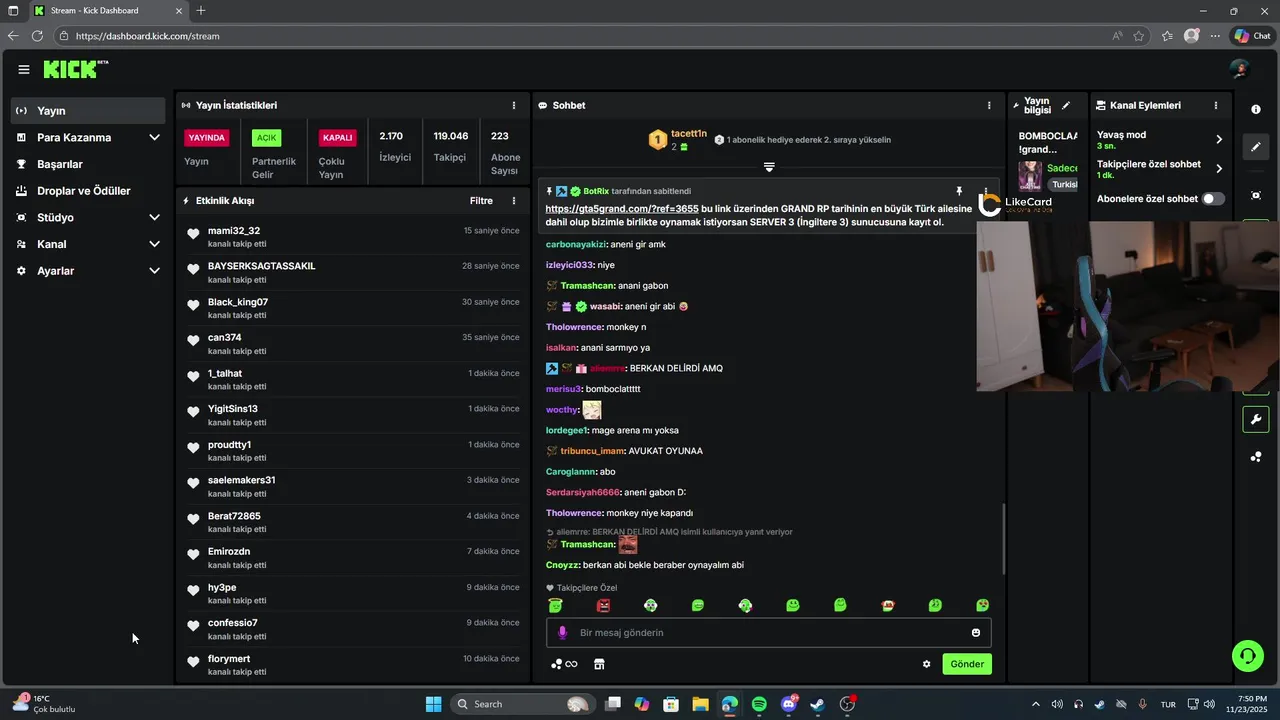This screenshot has height=720, width=1280.
Task: Click the YAYINDA status badge
Action: [207, 137]
